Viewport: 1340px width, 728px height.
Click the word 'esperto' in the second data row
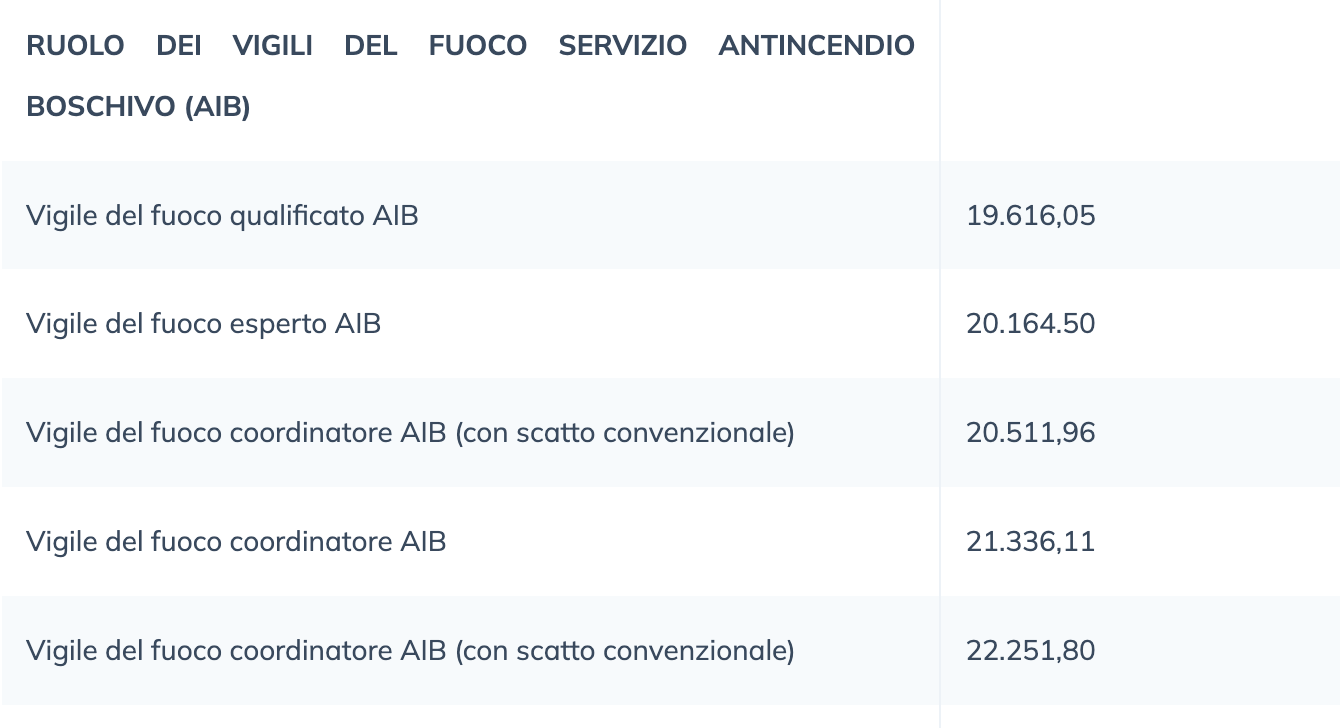pos(278,324)
